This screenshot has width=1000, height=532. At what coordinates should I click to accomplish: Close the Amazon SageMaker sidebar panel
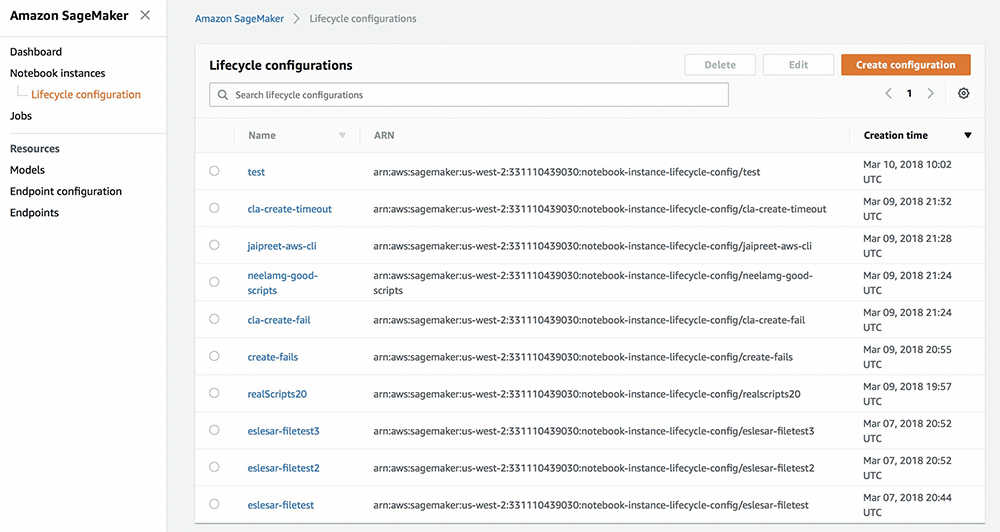tap(146, 15)
